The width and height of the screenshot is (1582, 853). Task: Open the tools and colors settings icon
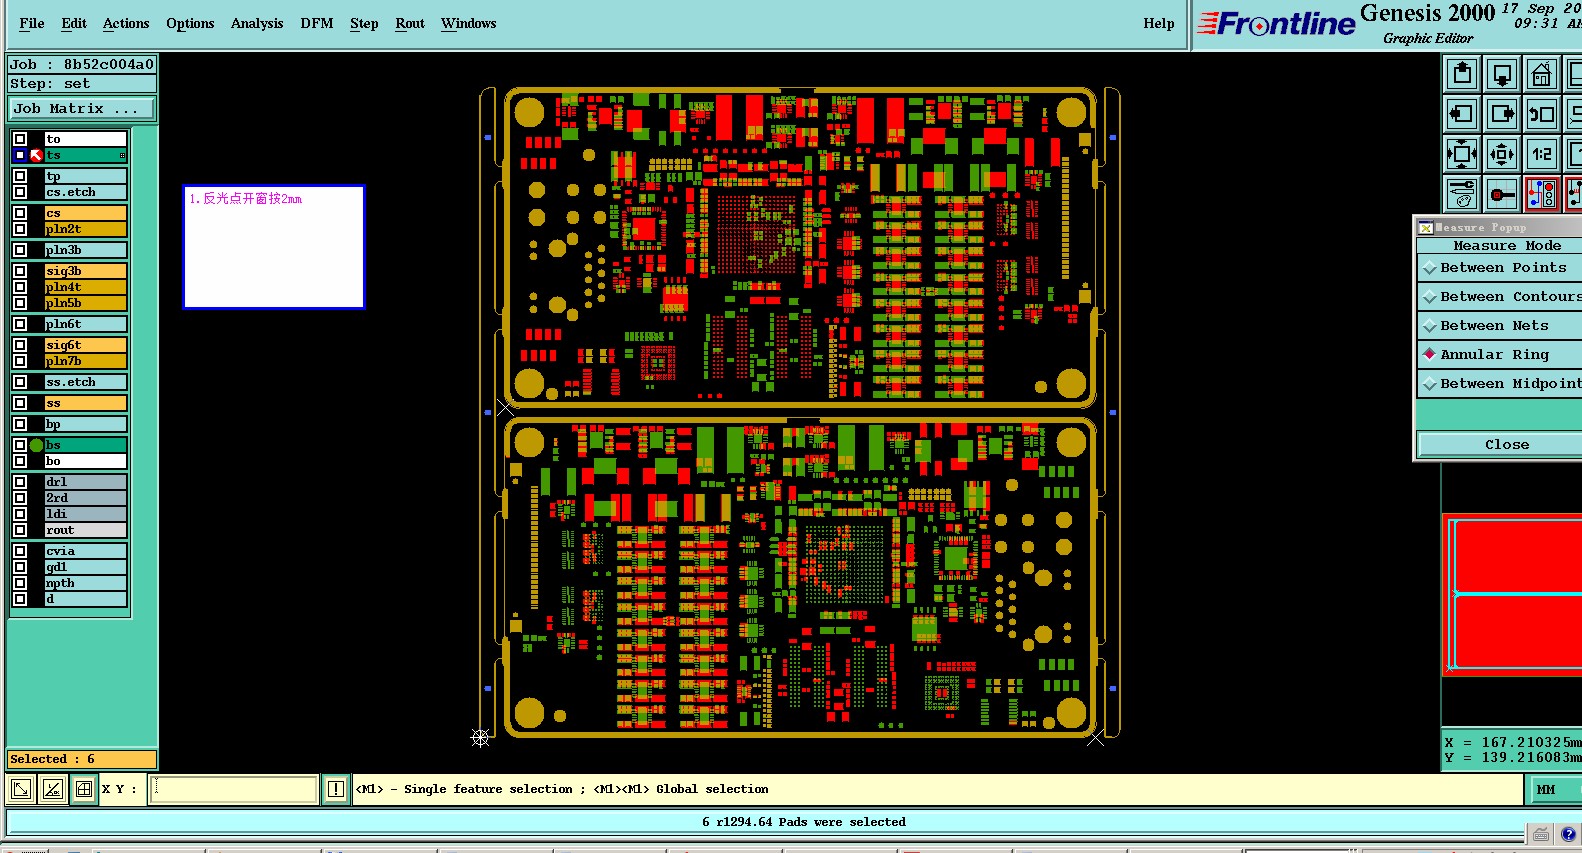tap(1462, 194)
